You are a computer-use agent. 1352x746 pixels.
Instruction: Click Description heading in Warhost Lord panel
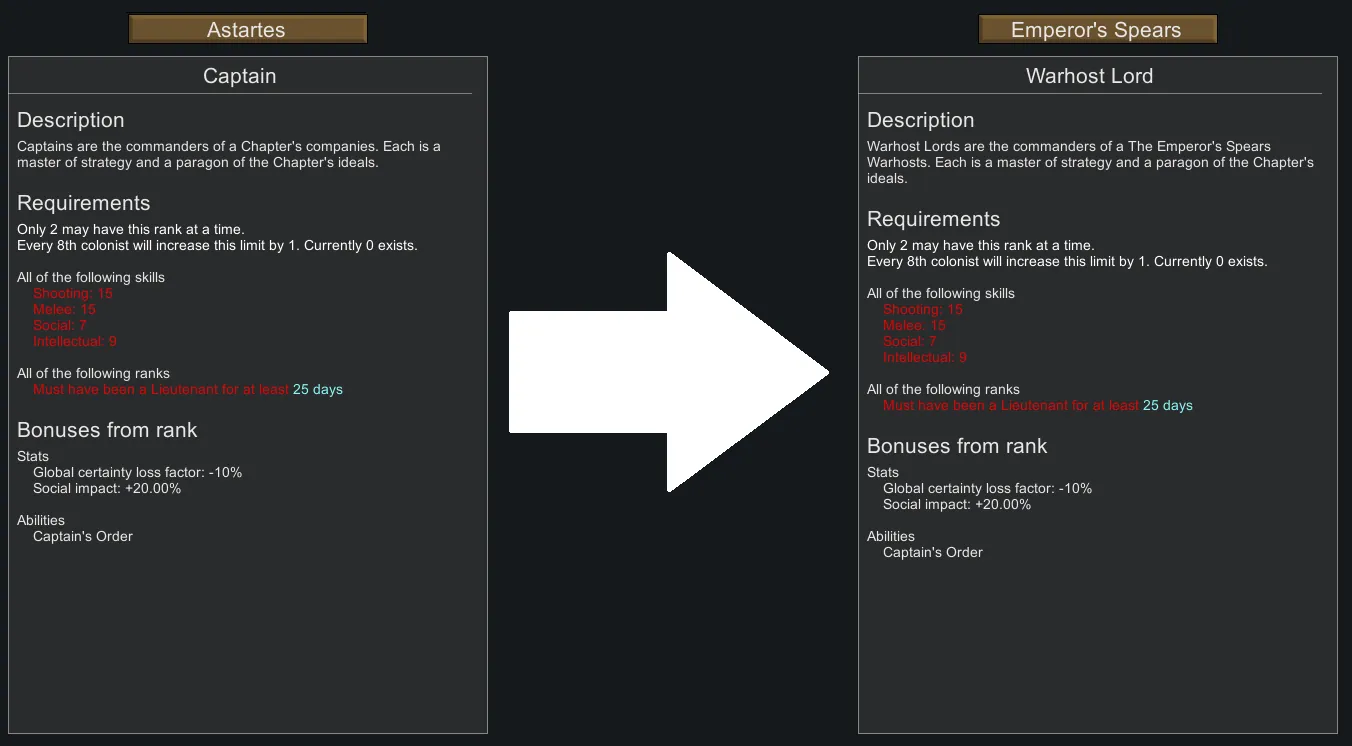[x=920, y=120]
